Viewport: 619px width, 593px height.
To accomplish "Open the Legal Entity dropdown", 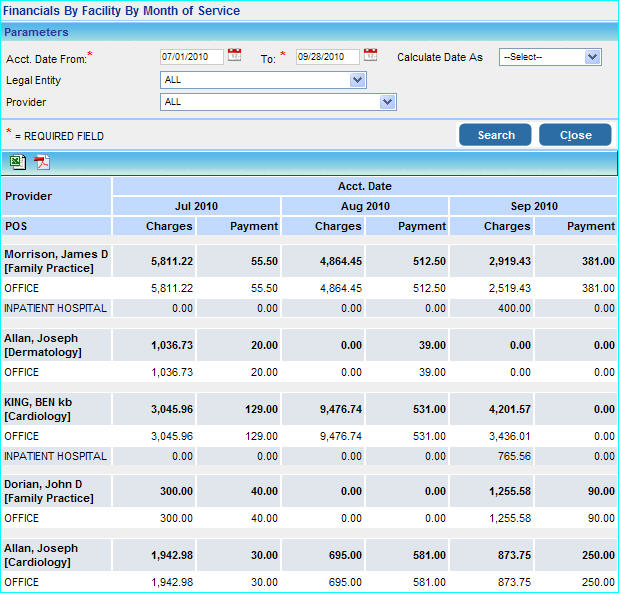I will 357,80.
